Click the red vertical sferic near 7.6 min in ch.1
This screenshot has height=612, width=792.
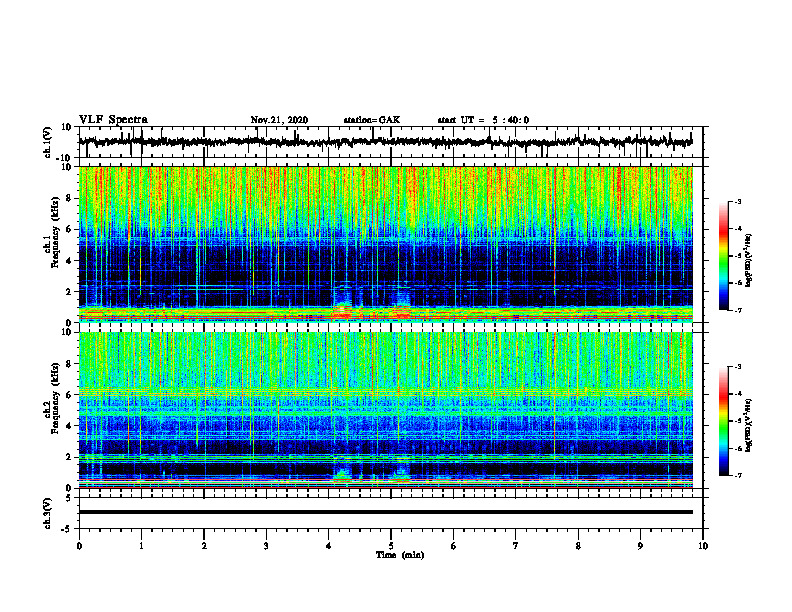coord(554,232)
